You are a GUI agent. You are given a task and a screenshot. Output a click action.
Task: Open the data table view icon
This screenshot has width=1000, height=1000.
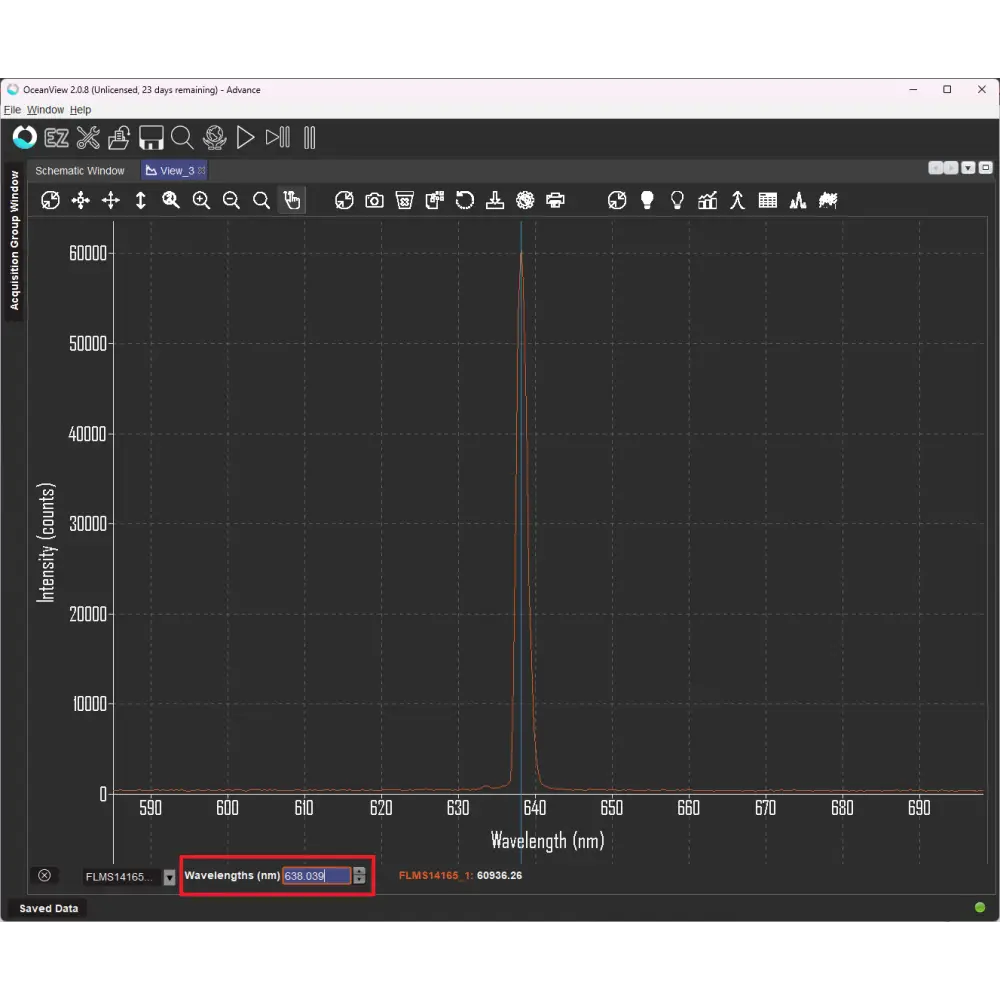[x=768, y=200]
